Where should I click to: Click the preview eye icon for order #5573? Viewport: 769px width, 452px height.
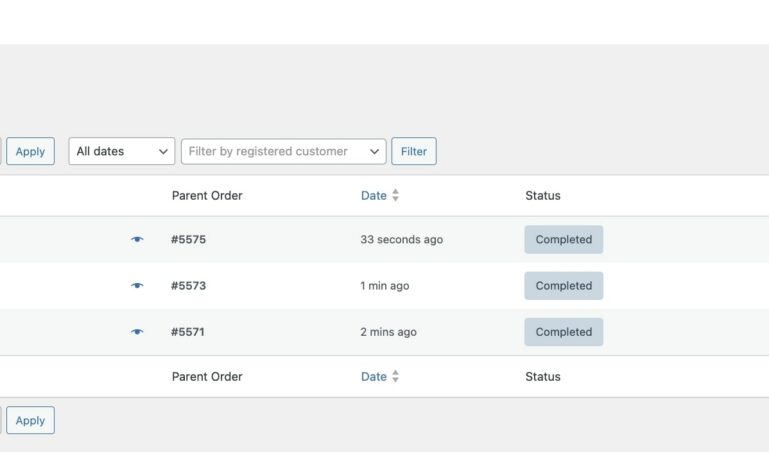coord(137,286)
